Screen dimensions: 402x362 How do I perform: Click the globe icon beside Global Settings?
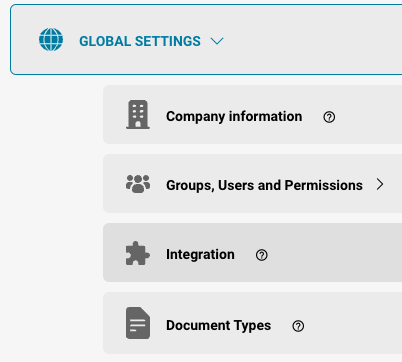pos(51,40)
